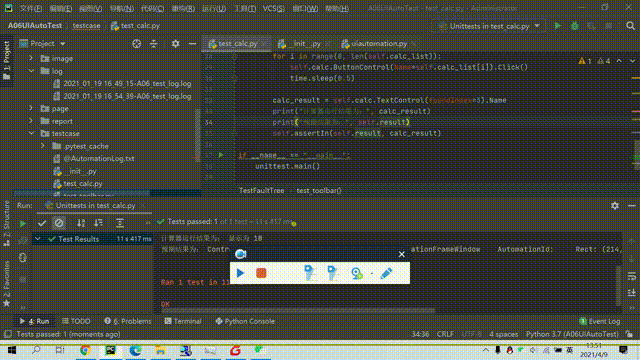Toggle show ignored tests button
640x360 pixels.
(x=59, y=223)
